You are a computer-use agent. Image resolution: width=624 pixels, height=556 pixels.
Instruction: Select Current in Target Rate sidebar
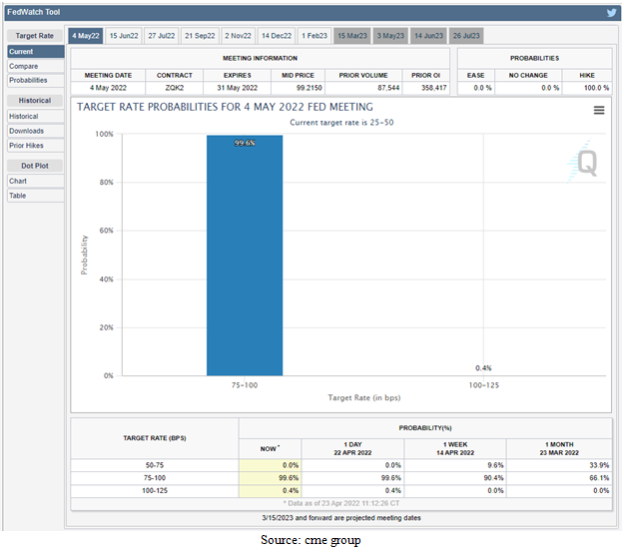(x=21, y=51)
